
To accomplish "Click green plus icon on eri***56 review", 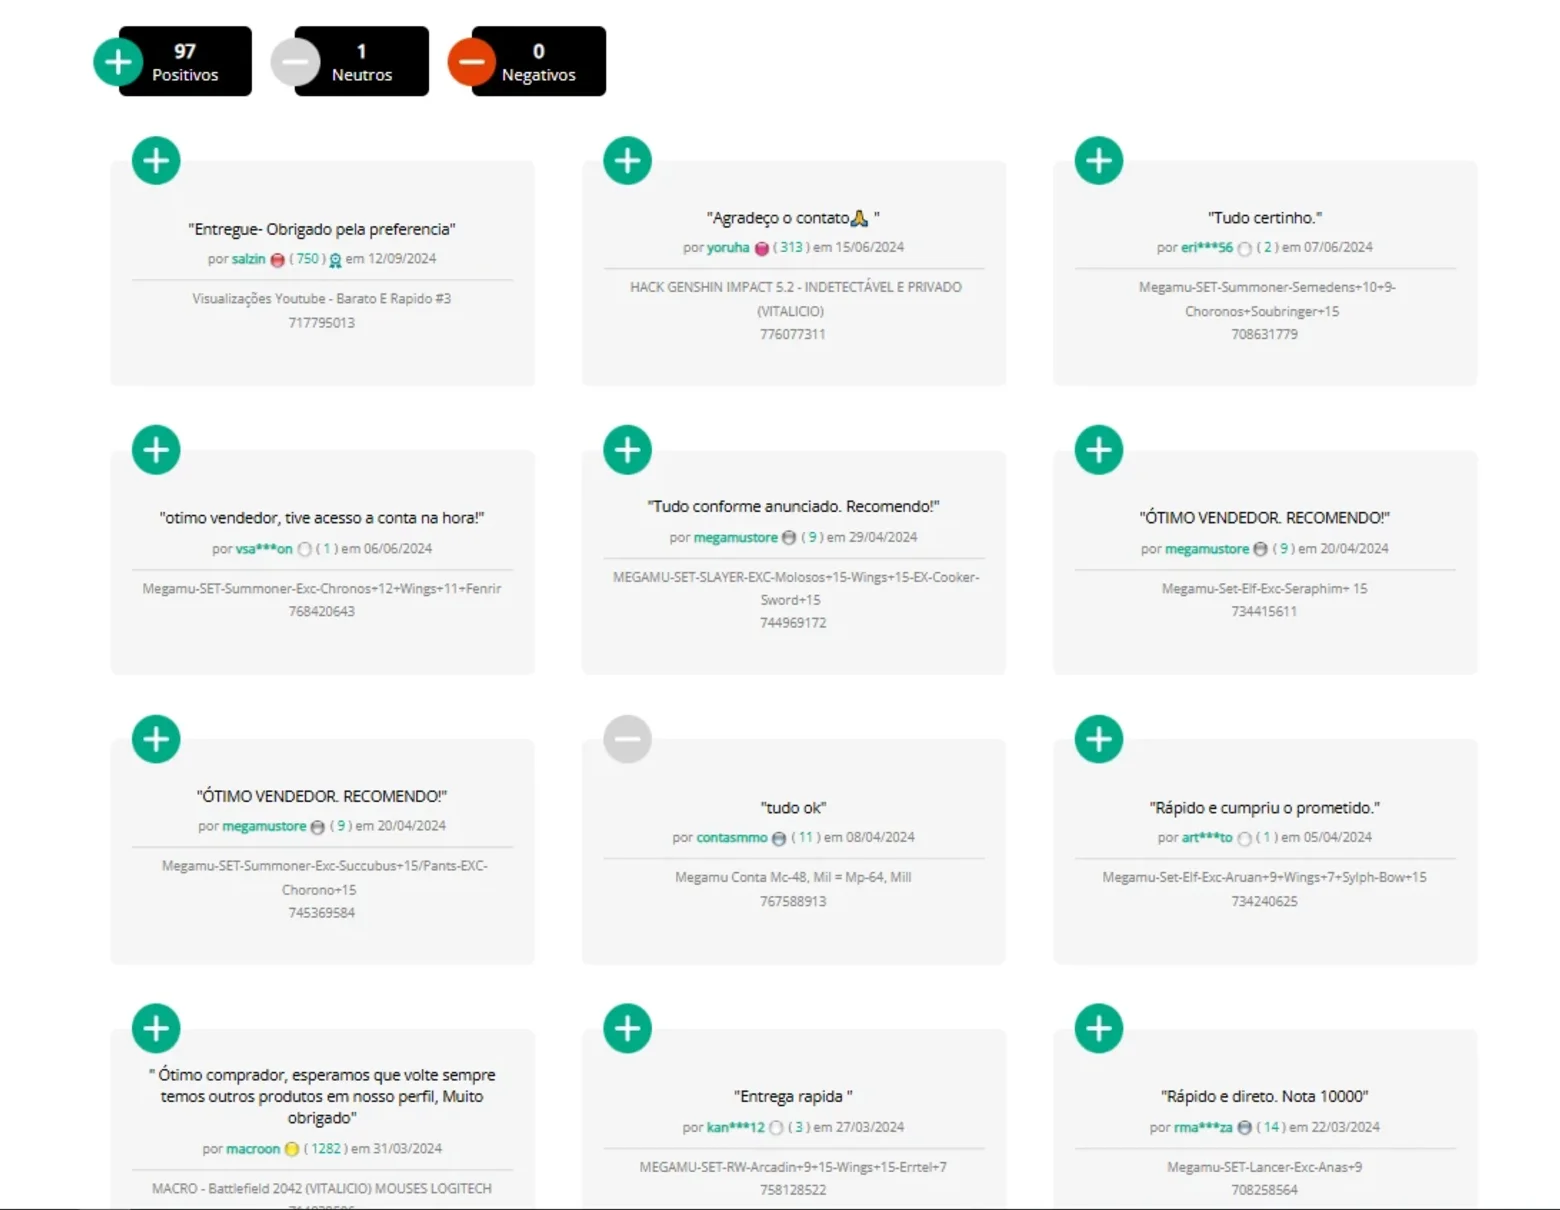I will 1099,160.
